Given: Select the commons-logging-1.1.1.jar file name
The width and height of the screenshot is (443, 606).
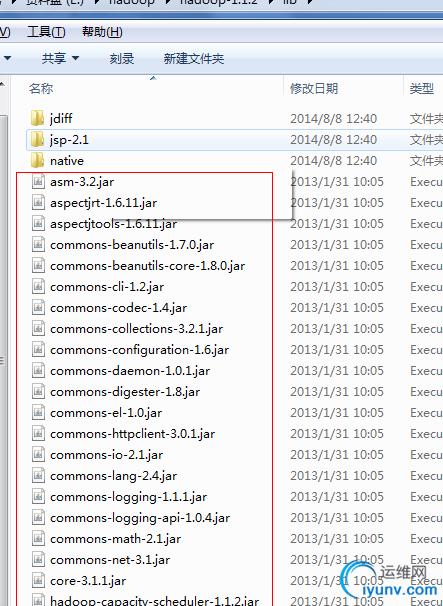Looking at the screenshot, I should (x=129, y=497).
